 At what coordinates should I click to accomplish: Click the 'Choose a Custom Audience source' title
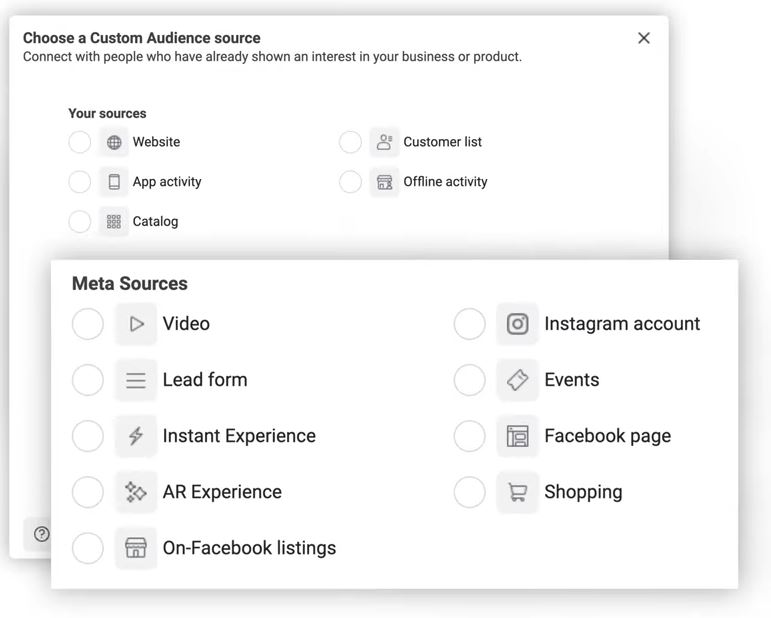coord(142,38)
